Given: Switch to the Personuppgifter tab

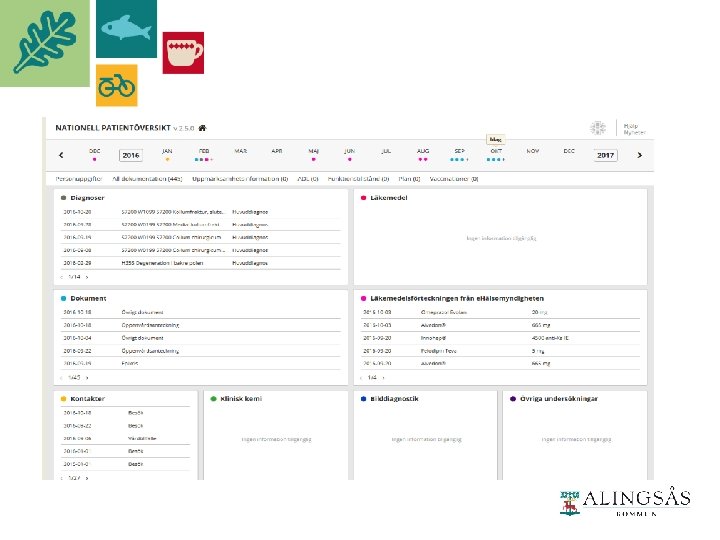Looking at the screenshot, I should pyautogui.click(x=79, y=179).
